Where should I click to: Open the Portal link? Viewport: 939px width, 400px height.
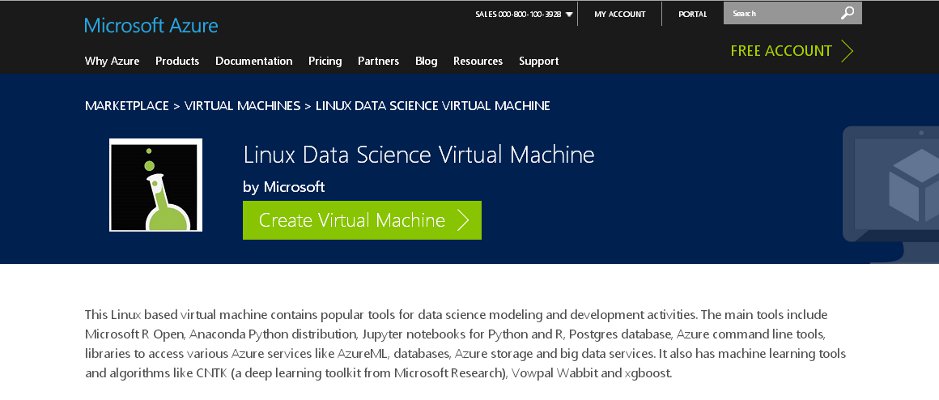coord(693,15)
